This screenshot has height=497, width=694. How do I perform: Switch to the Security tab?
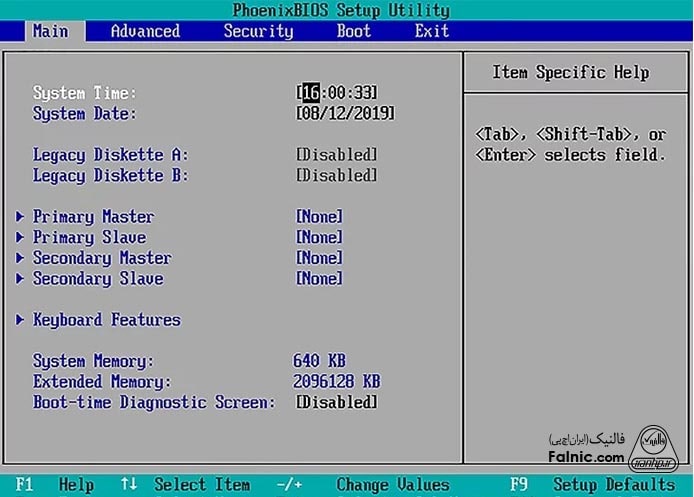[x=258, y=31]
